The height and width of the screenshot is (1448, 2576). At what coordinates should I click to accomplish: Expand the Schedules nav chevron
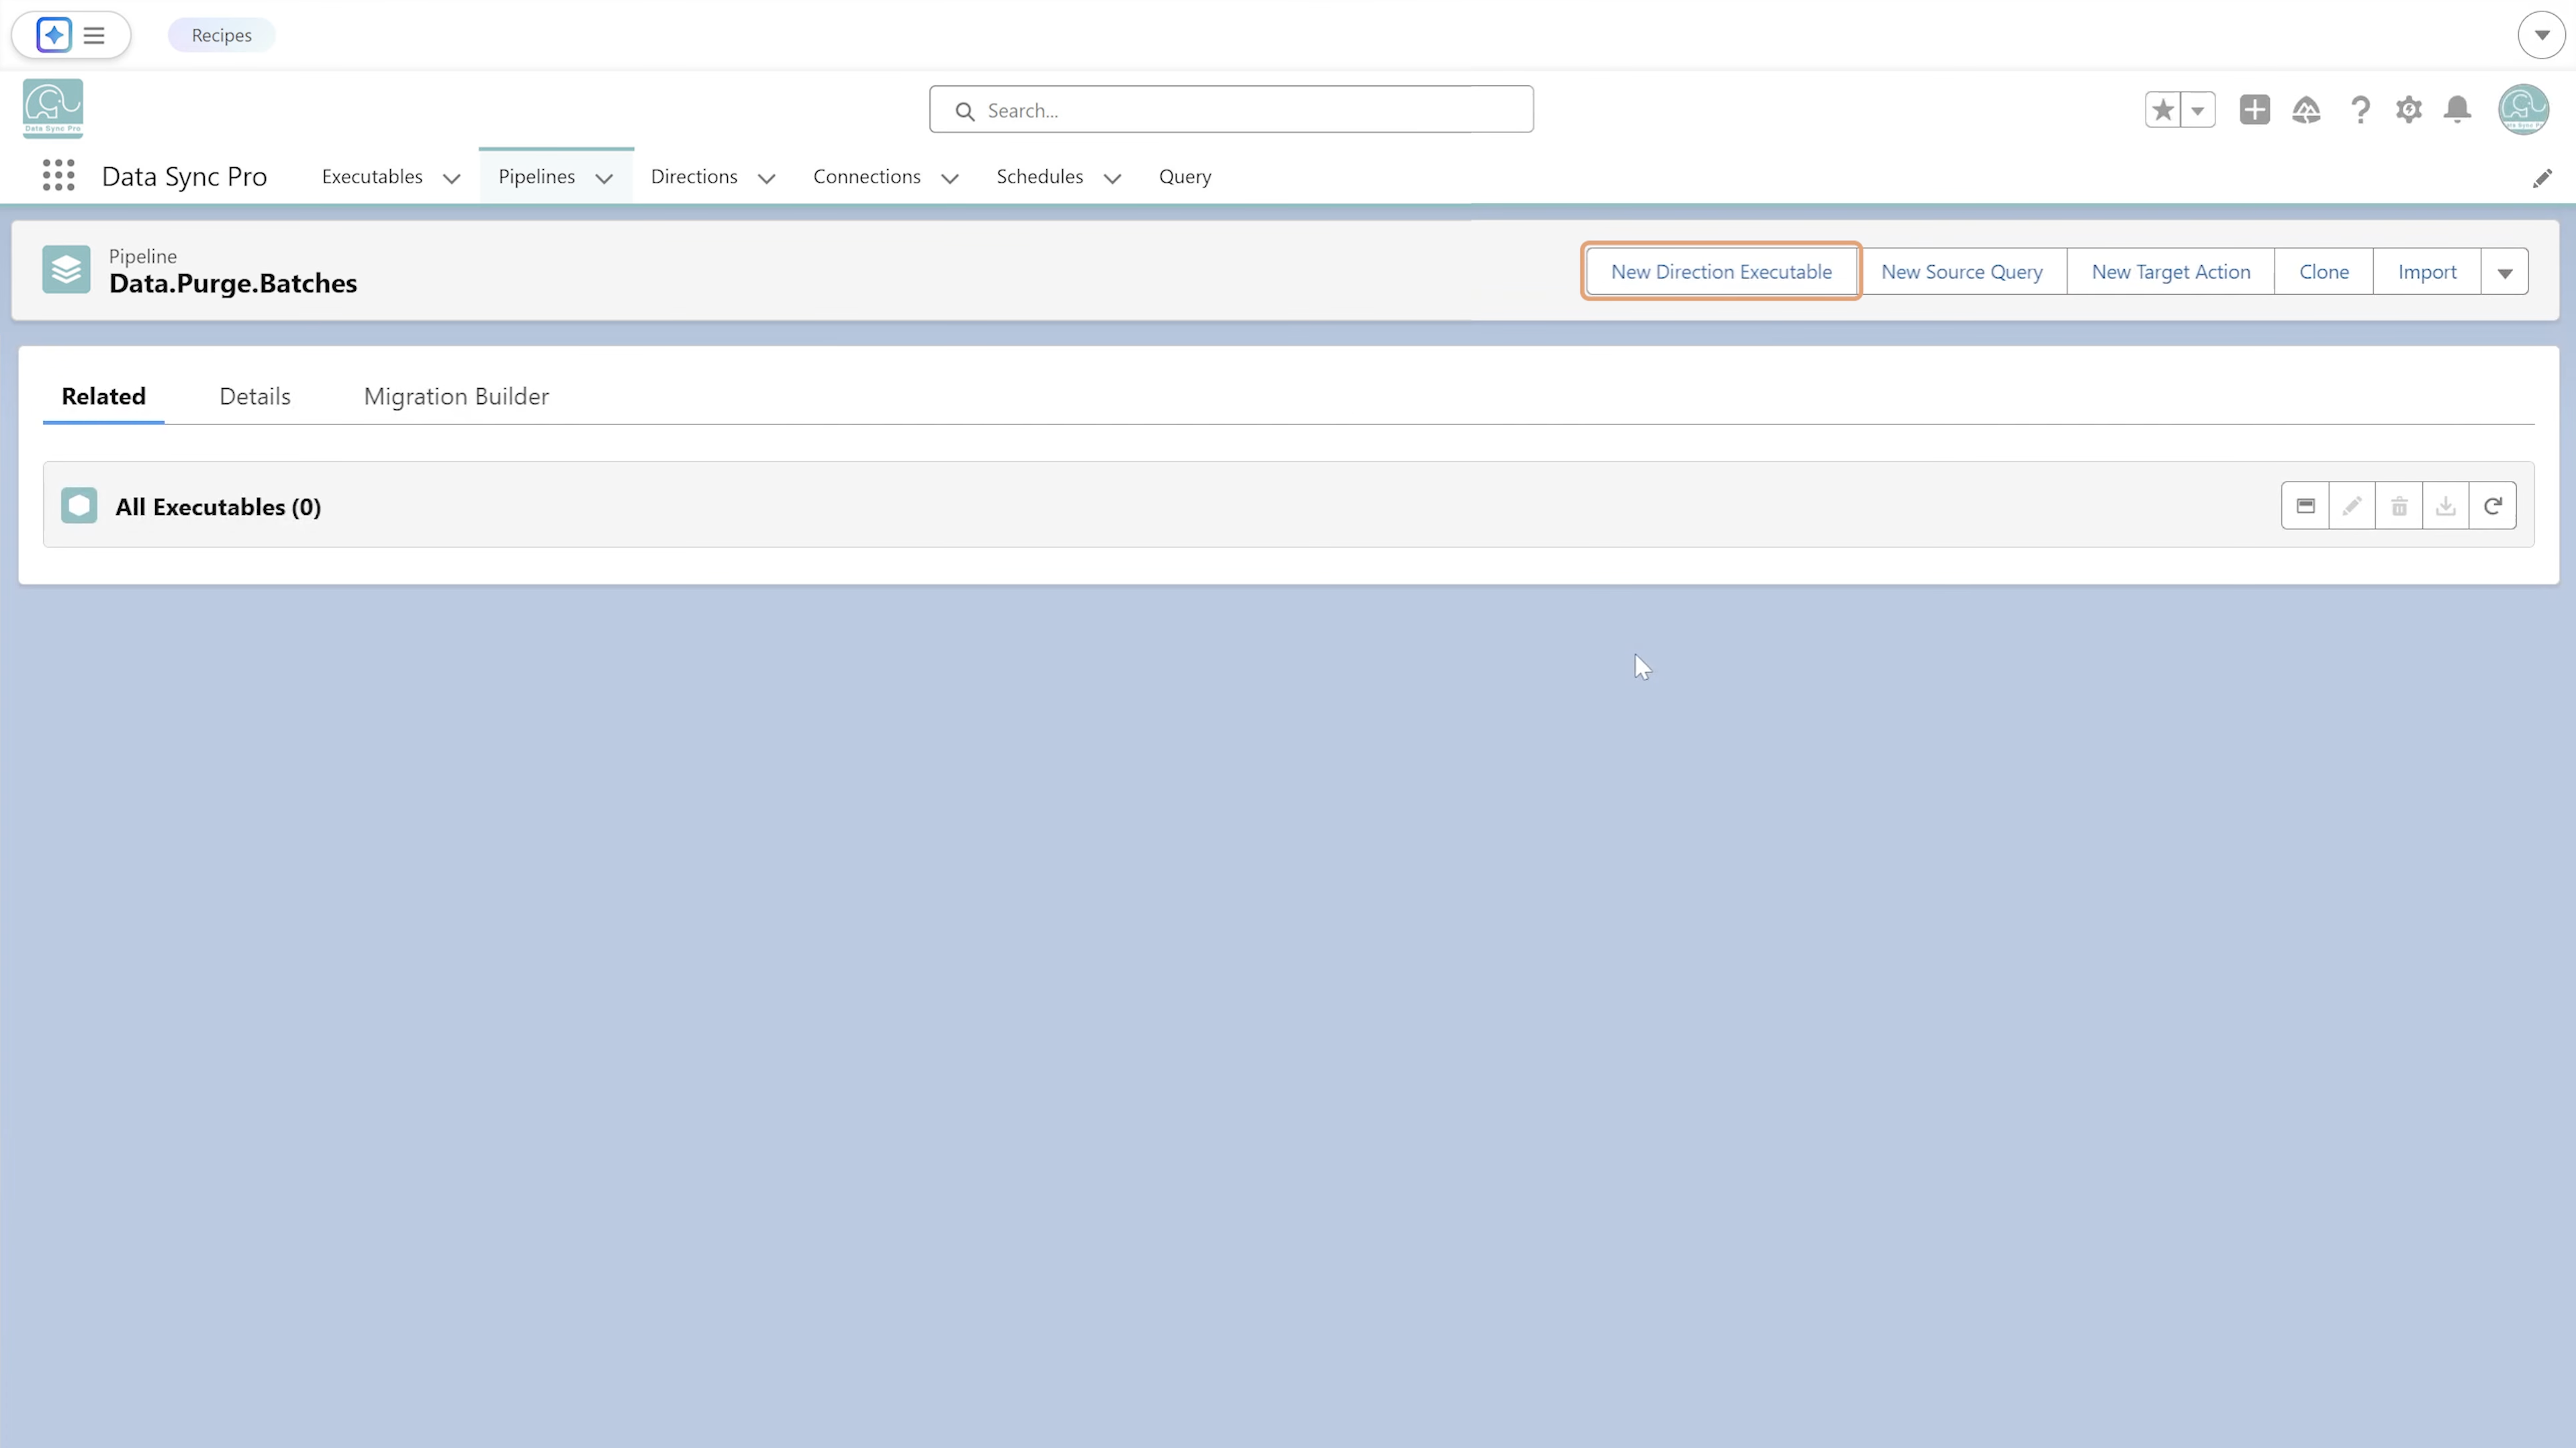pyautogui.click(x=1112, y=178)
